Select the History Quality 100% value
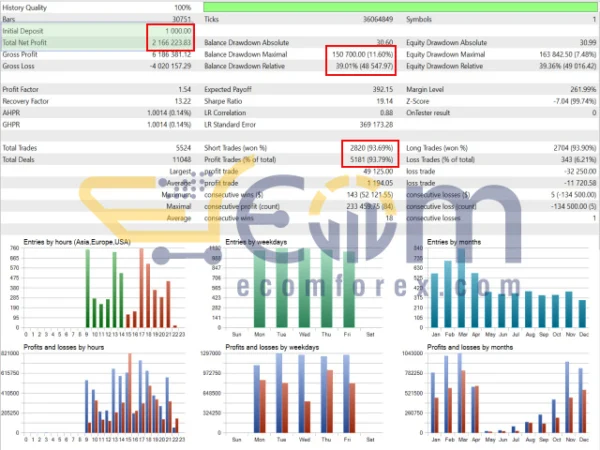 (183, 7)
